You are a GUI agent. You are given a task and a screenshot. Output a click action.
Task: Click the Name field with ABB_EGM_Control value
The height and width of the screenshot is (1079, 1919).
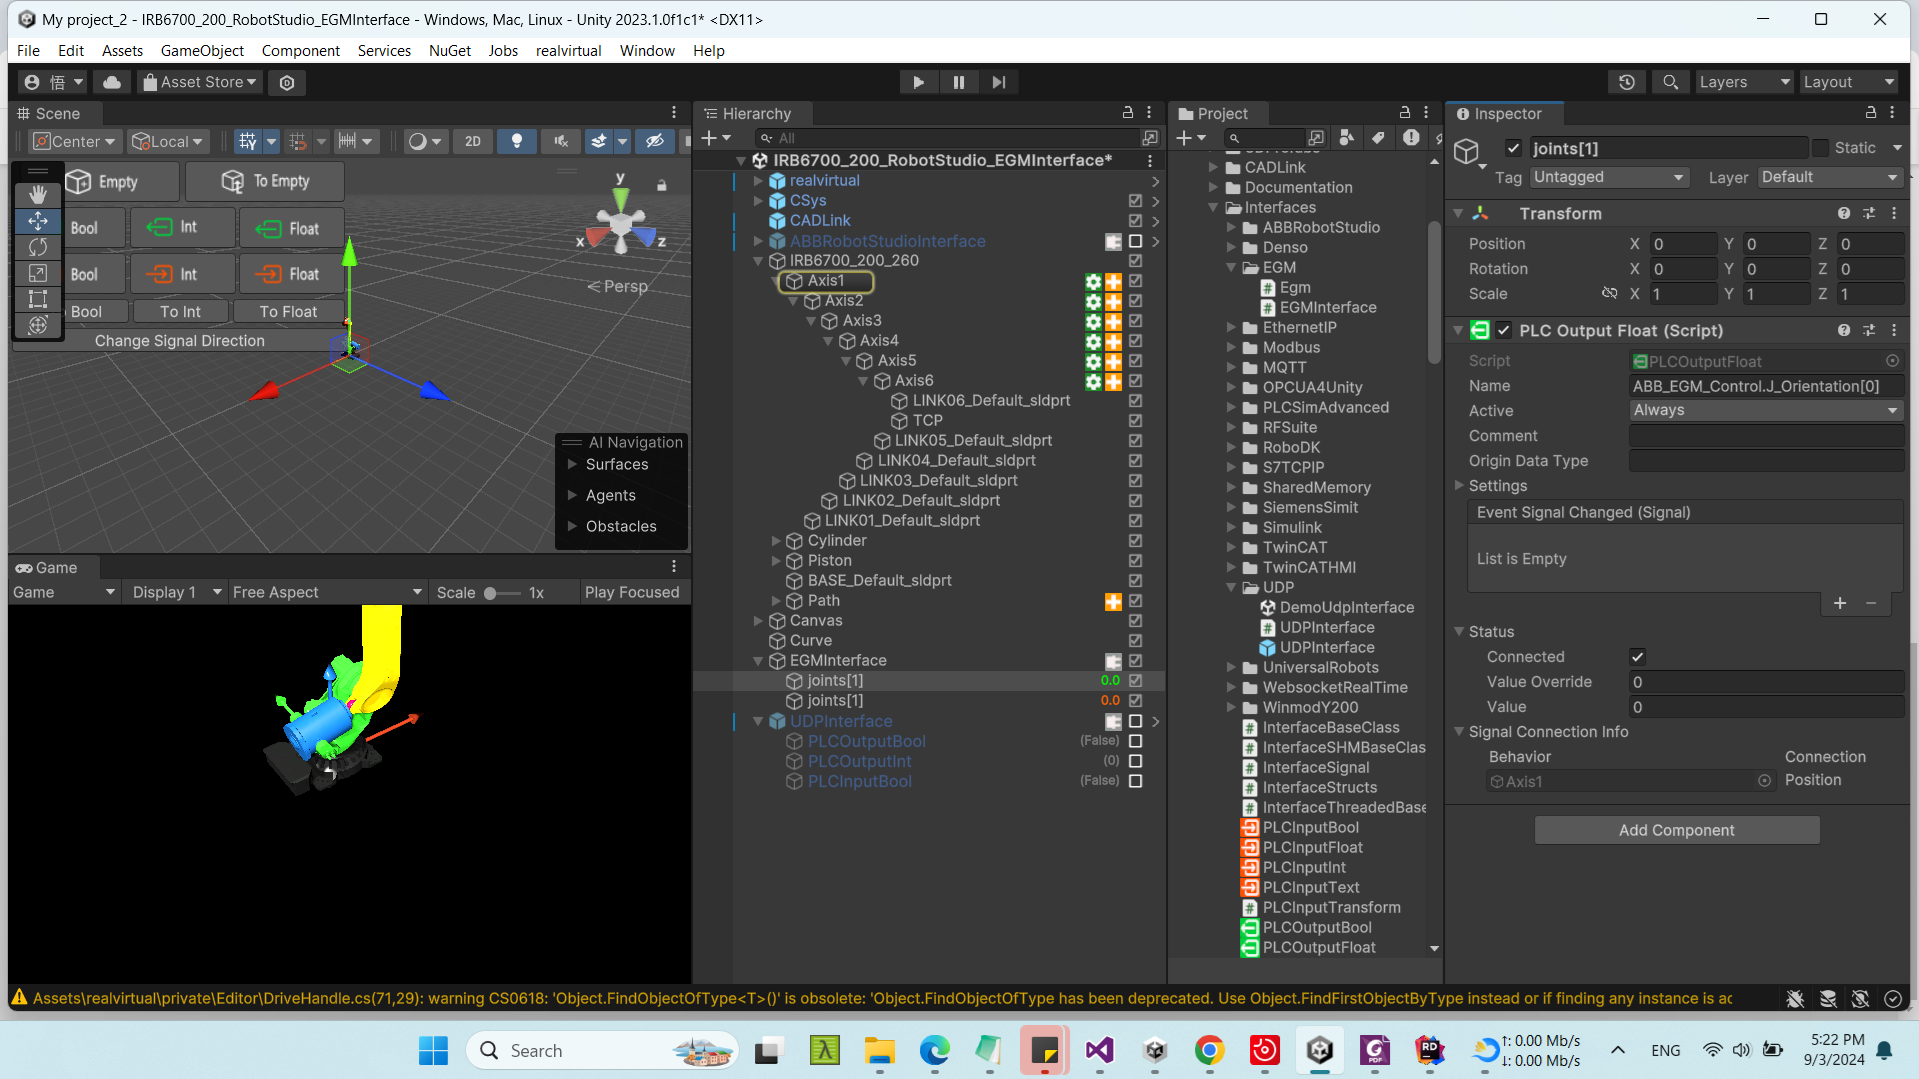[x=1766, y=386]
